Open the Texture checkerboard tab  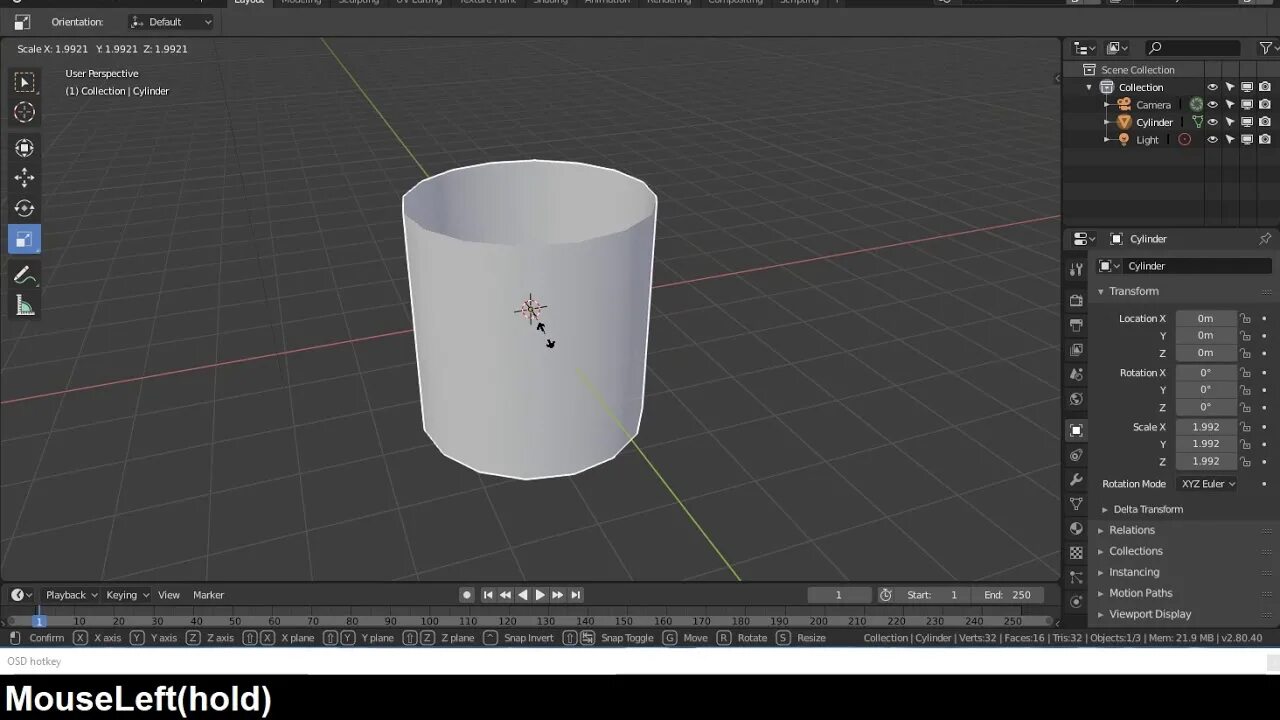point(1076,552)
